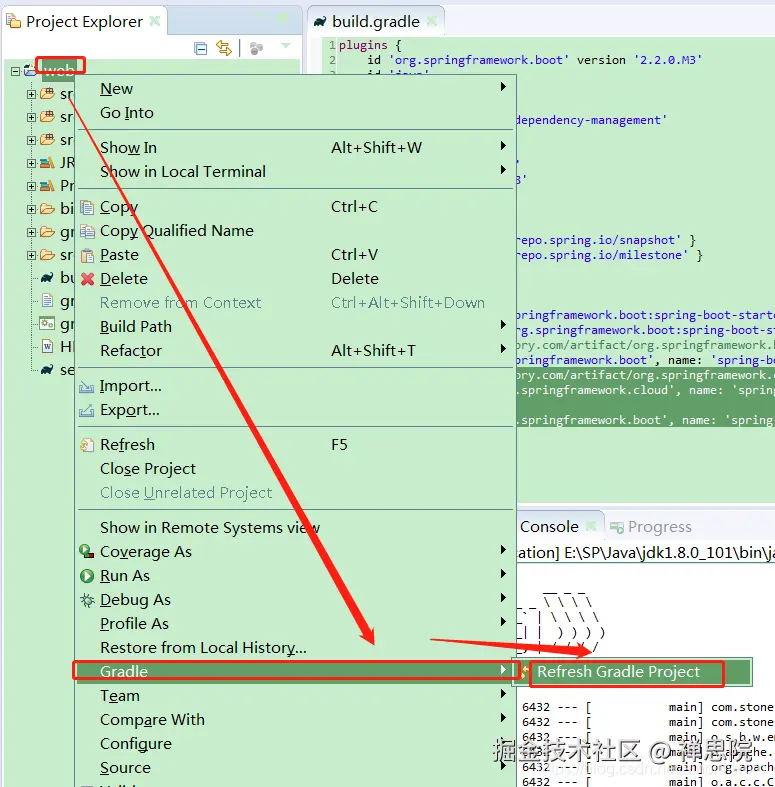This screenshot has height=787, width=775.
Task: Choose Delete with the red X icon
Action: click(296, 279)
